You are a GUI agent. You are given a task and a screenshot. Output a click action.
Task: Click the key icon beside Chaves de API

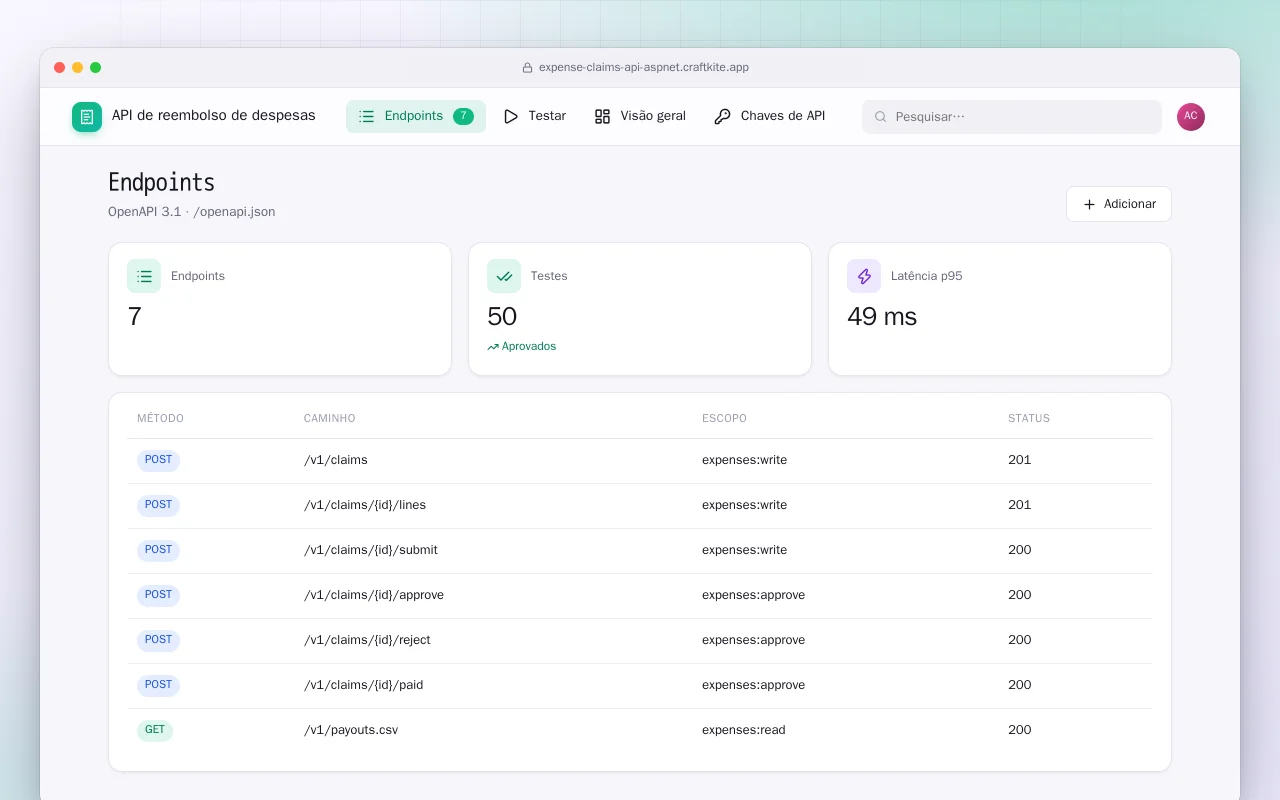(722, 116)
